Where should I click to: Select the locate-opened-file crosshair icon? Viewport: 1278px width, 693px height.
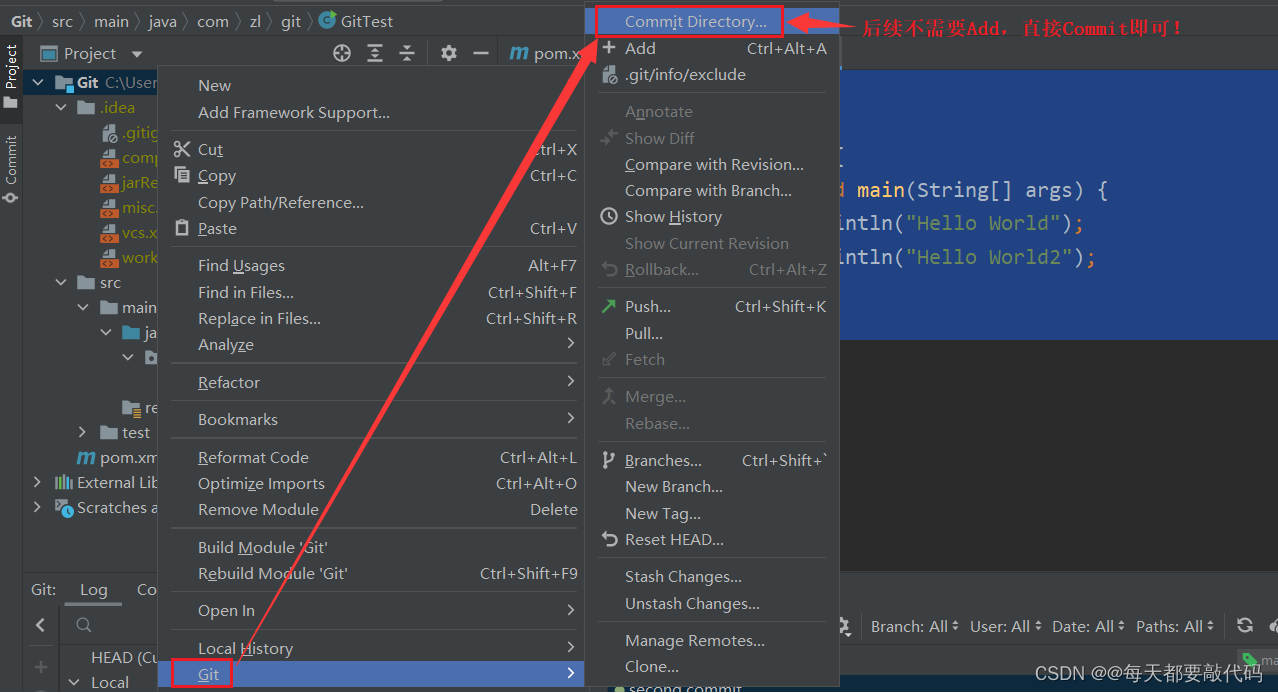[x=341, y=53]
